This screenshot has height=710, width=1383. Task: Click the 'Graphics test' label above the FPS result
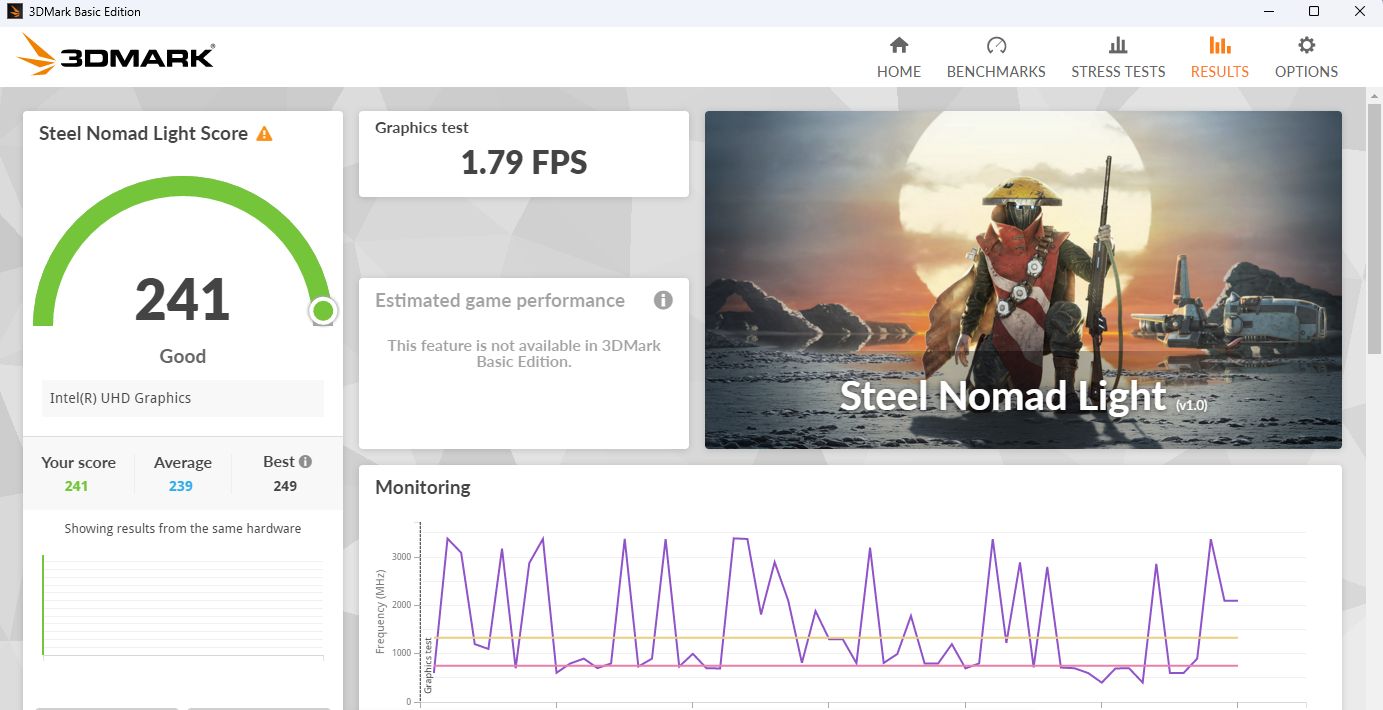click(421, 128)
